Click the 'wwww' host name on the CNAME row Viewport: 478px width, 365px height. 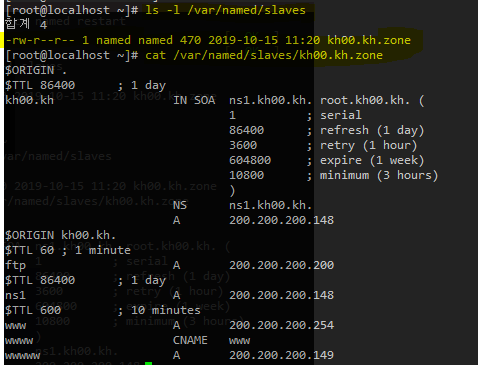point(19,341)
